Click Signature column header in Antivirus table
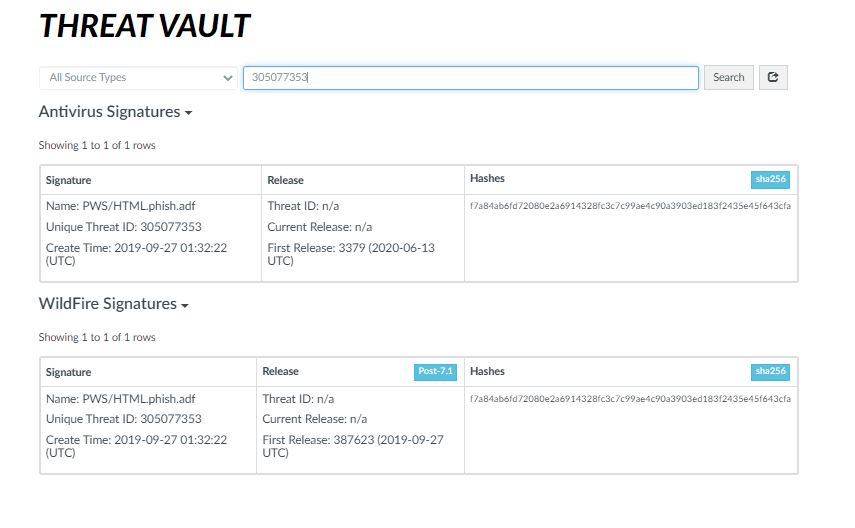 pyautogui.click(x=69, y=180)
